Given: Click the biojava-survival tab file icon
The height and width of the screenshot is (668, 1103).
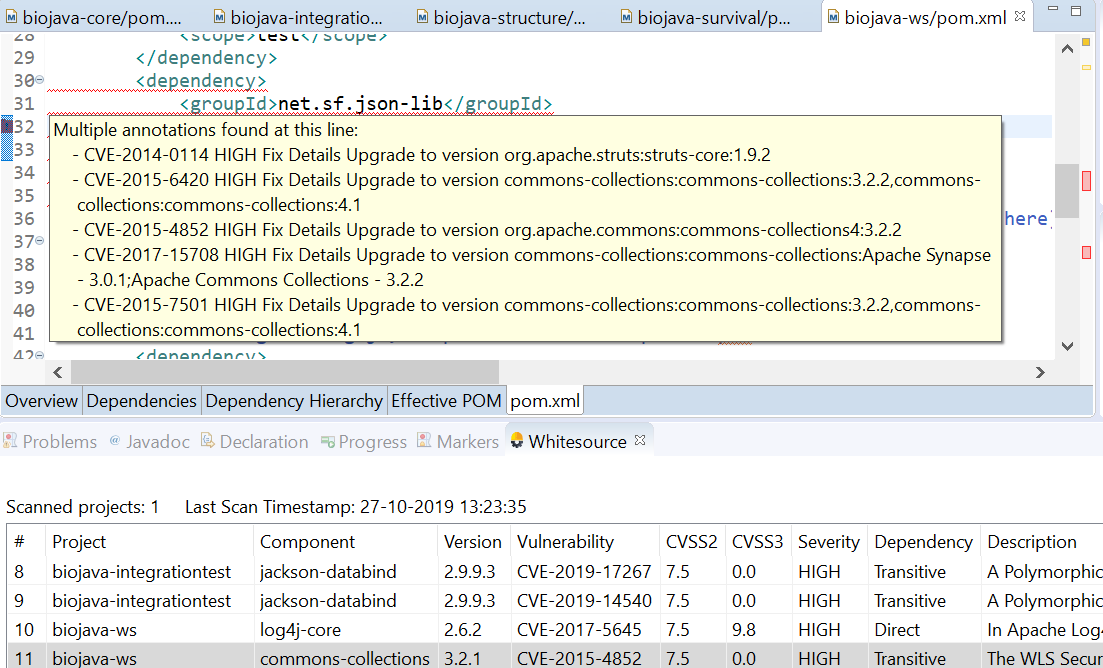Looking at the screenshot, I should [x=626, y=17].
